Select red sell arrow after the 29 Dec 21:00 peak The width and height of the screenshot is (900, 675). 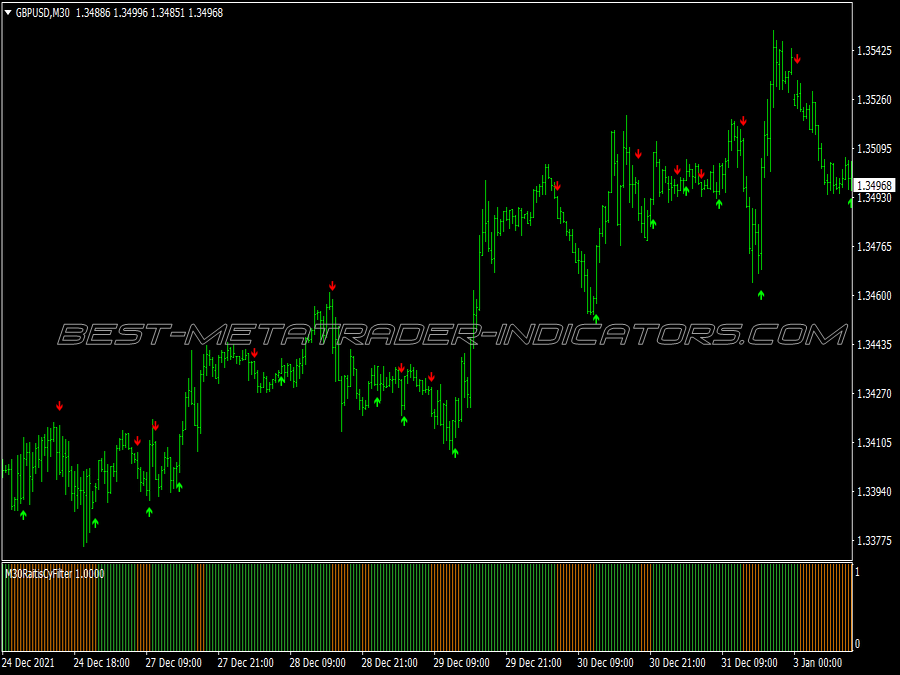pos(557,186)
